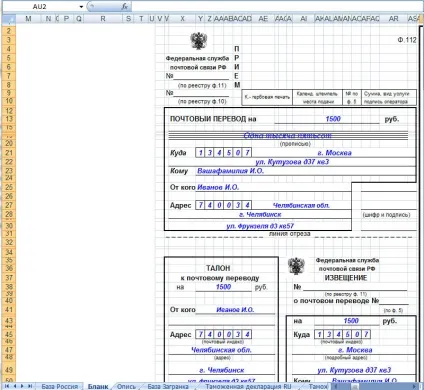Click the 'Сумма, вид услуги' box

tap(389, 97)
